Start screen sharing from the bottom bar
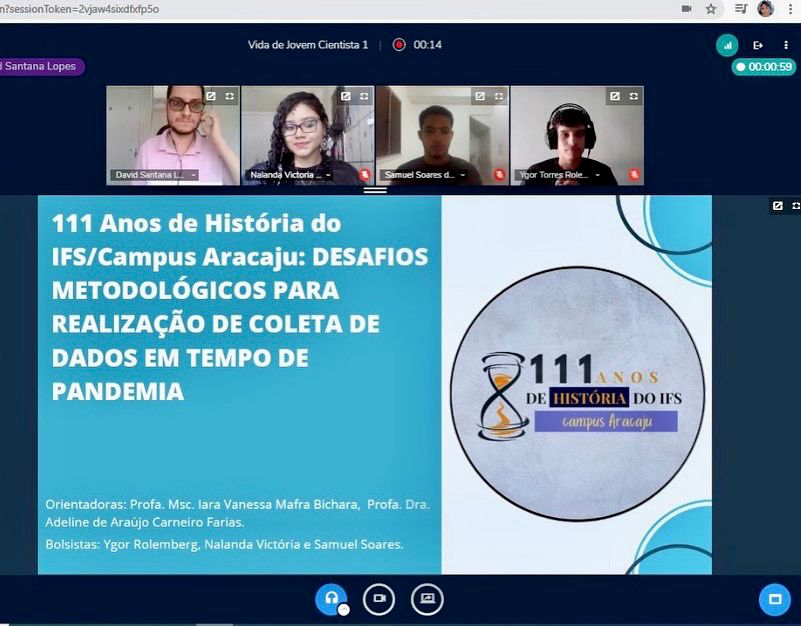This screenshot has height=626, width=801. click(427, 598)
